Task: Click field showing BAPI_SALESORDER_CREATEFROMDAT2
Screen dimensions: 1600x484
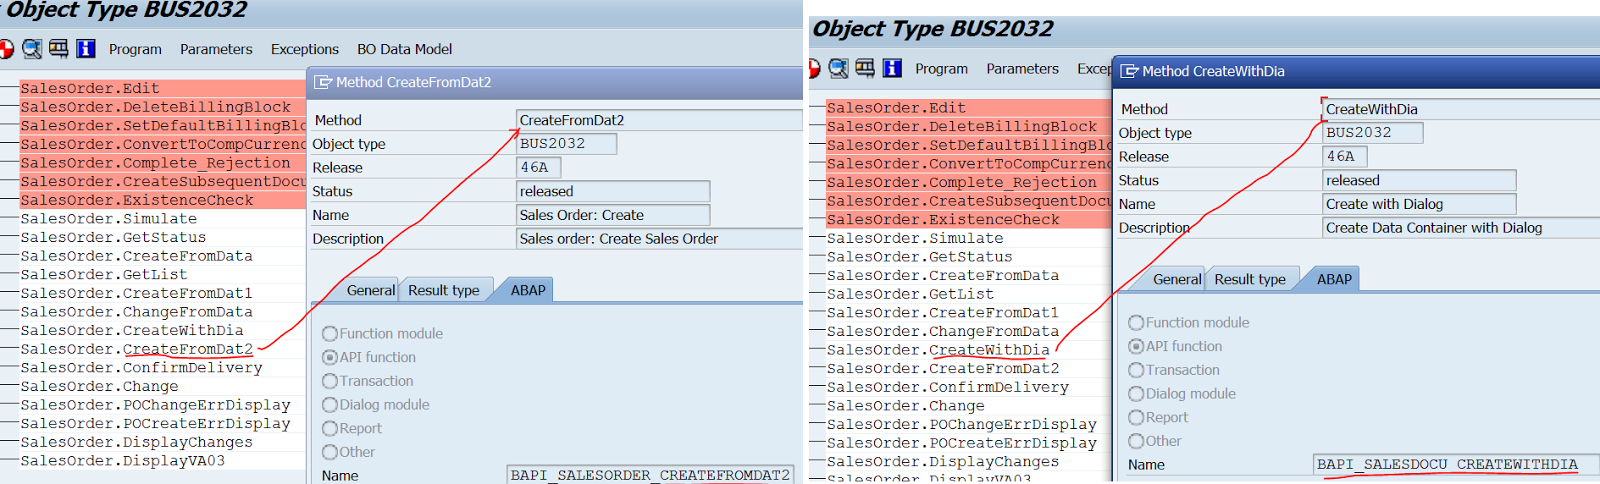Action: pos(650,475)
